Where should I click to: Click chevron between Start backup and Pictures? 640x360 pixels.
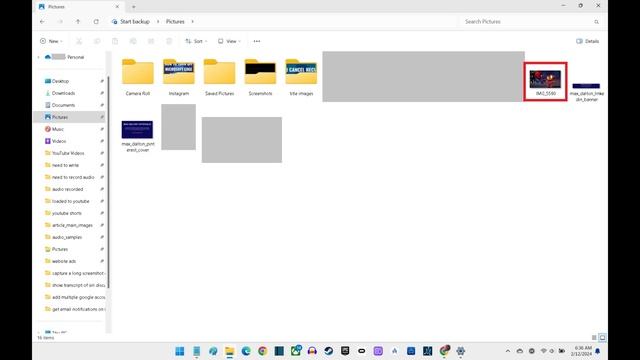(158, 22)
